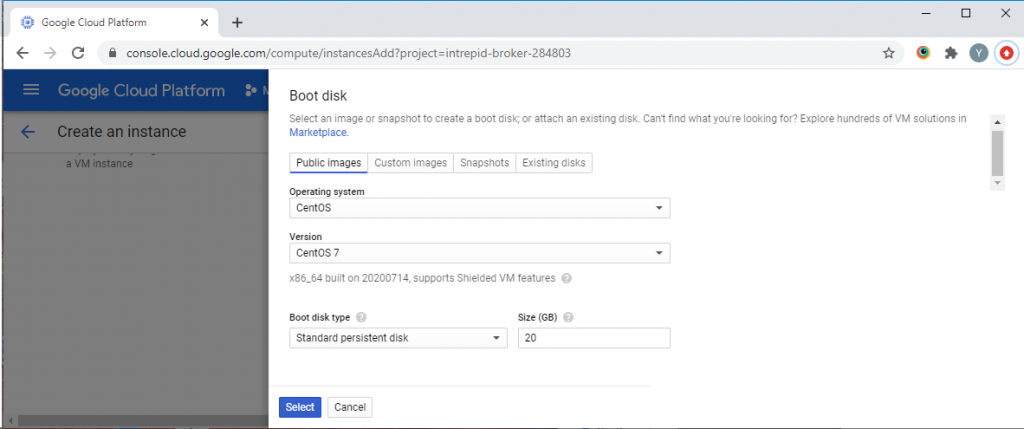Image resolution: width=1024 pixels, height=429 pixels.
Task: Show help for Shielded VM features
Action: (x=566, y=279)
